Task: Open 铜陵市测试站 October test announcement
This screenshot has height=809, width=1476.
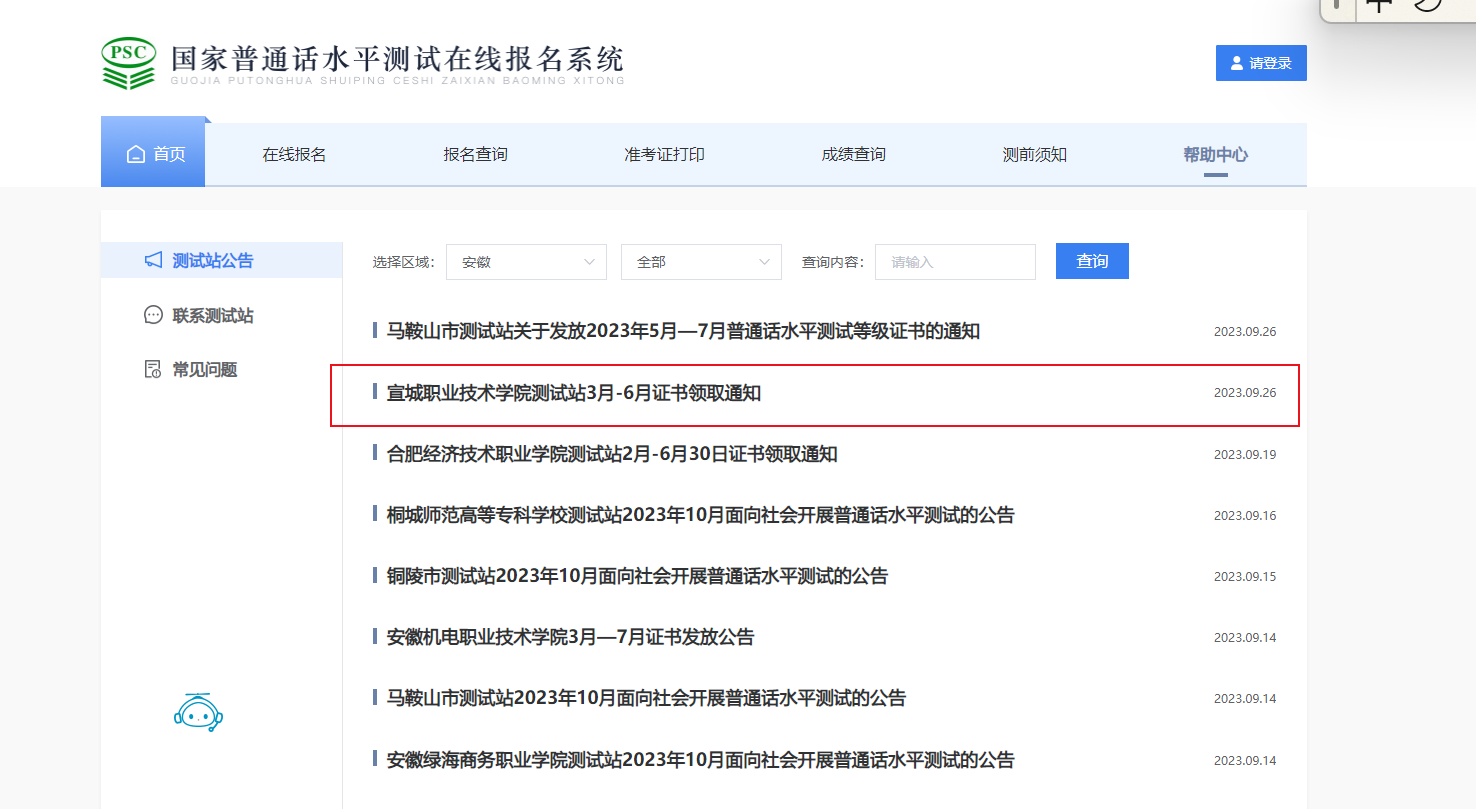Action: pos(637,576)
